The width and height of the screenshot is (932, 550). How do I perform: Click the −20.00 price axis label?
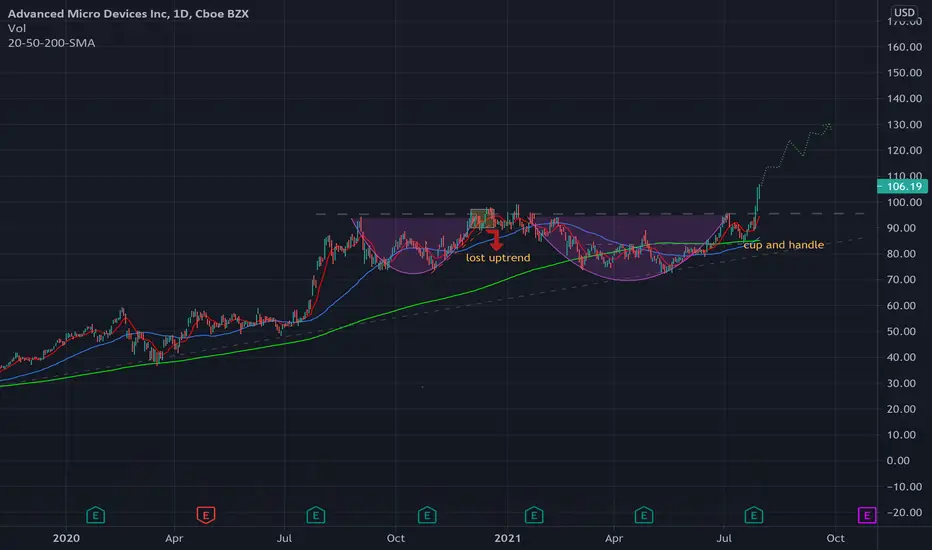(x=905, y=513)
